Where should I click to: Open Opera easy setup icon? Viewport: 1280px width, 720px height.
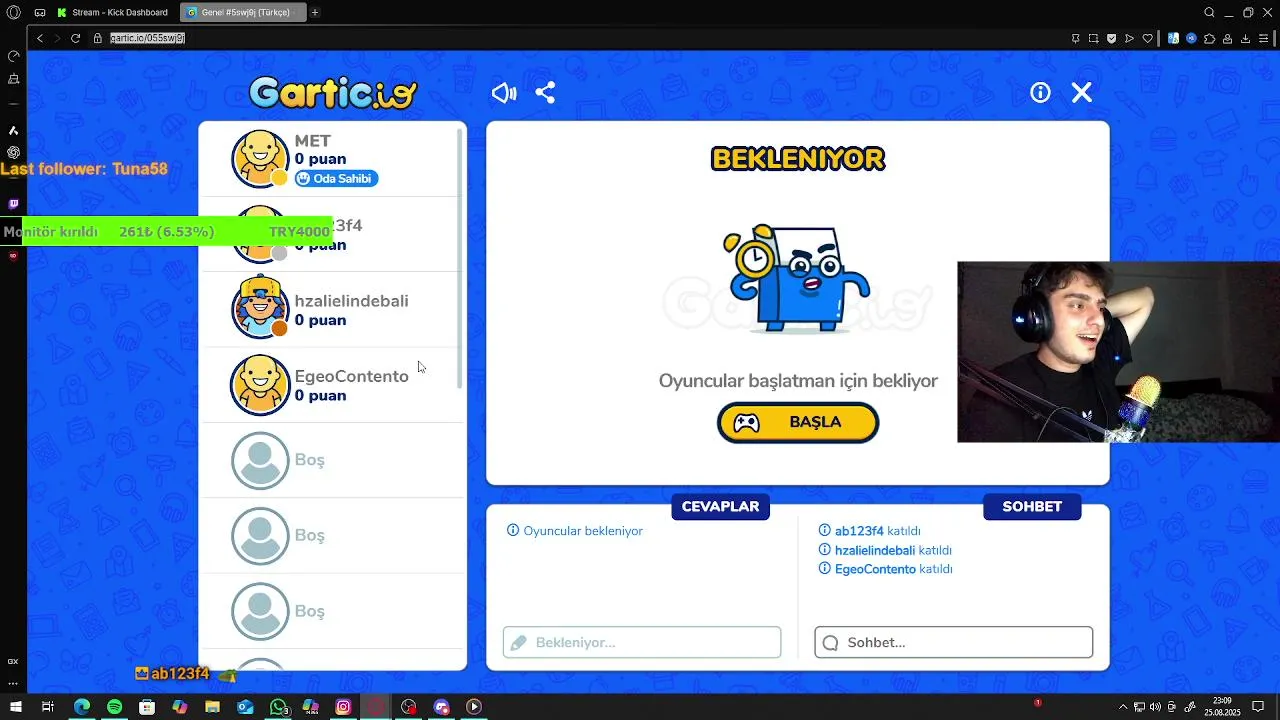1264,38
